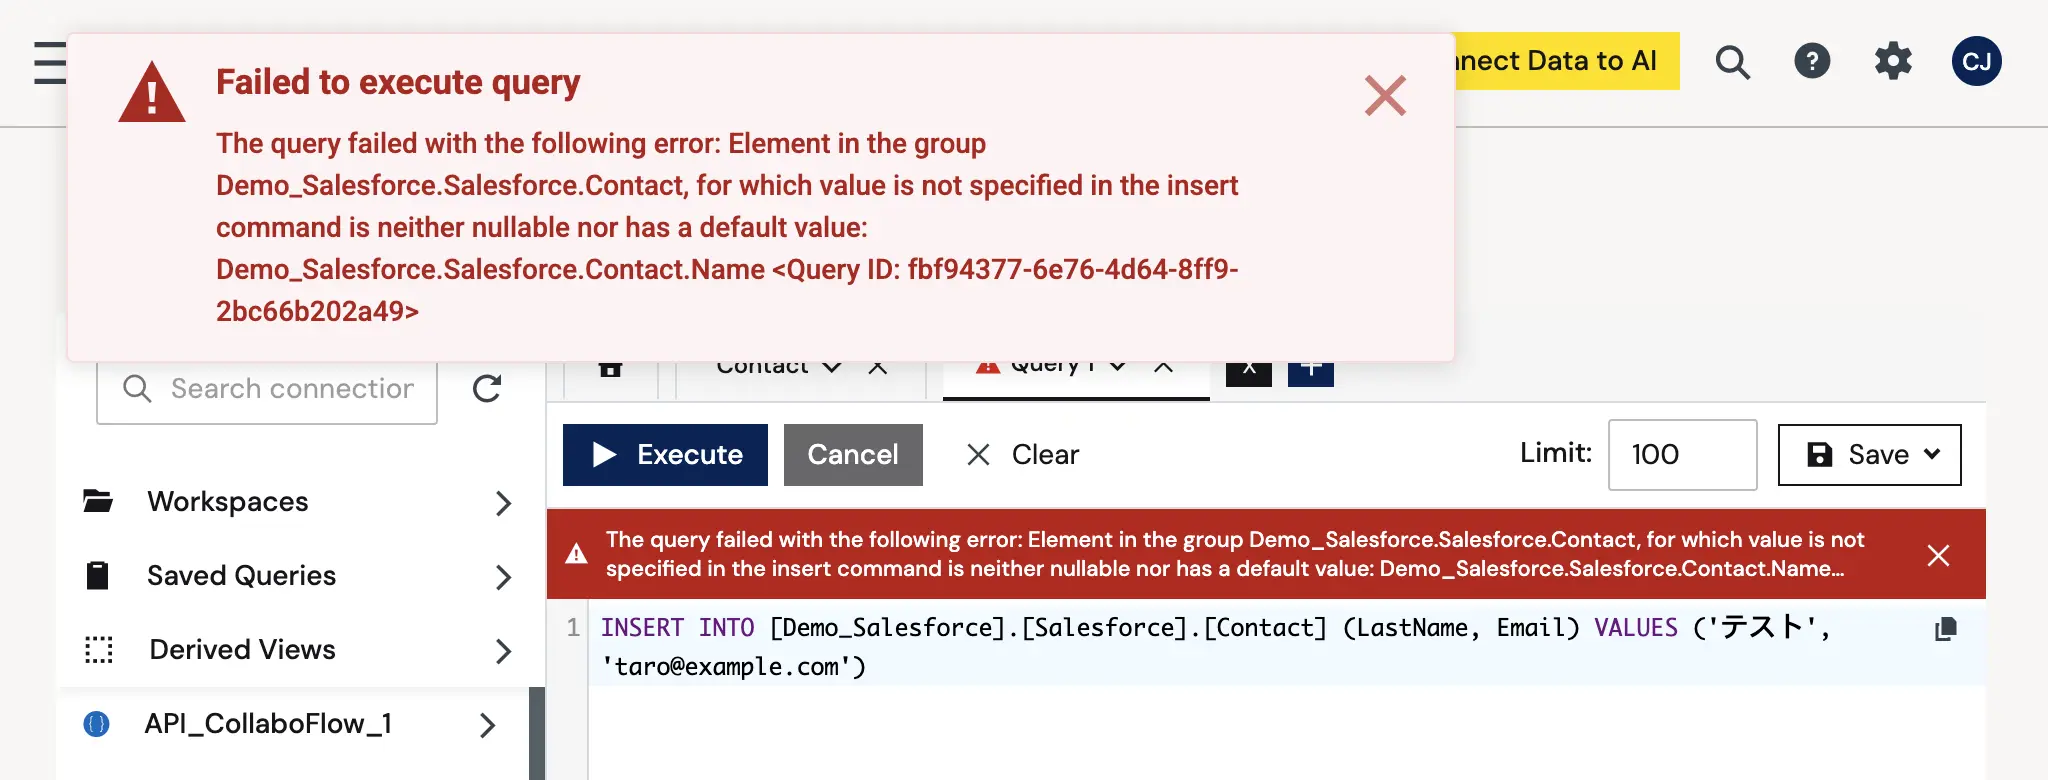The image size is (2048, 780).
Task: Expand the Saved Queries section
Action: (503, 576)
